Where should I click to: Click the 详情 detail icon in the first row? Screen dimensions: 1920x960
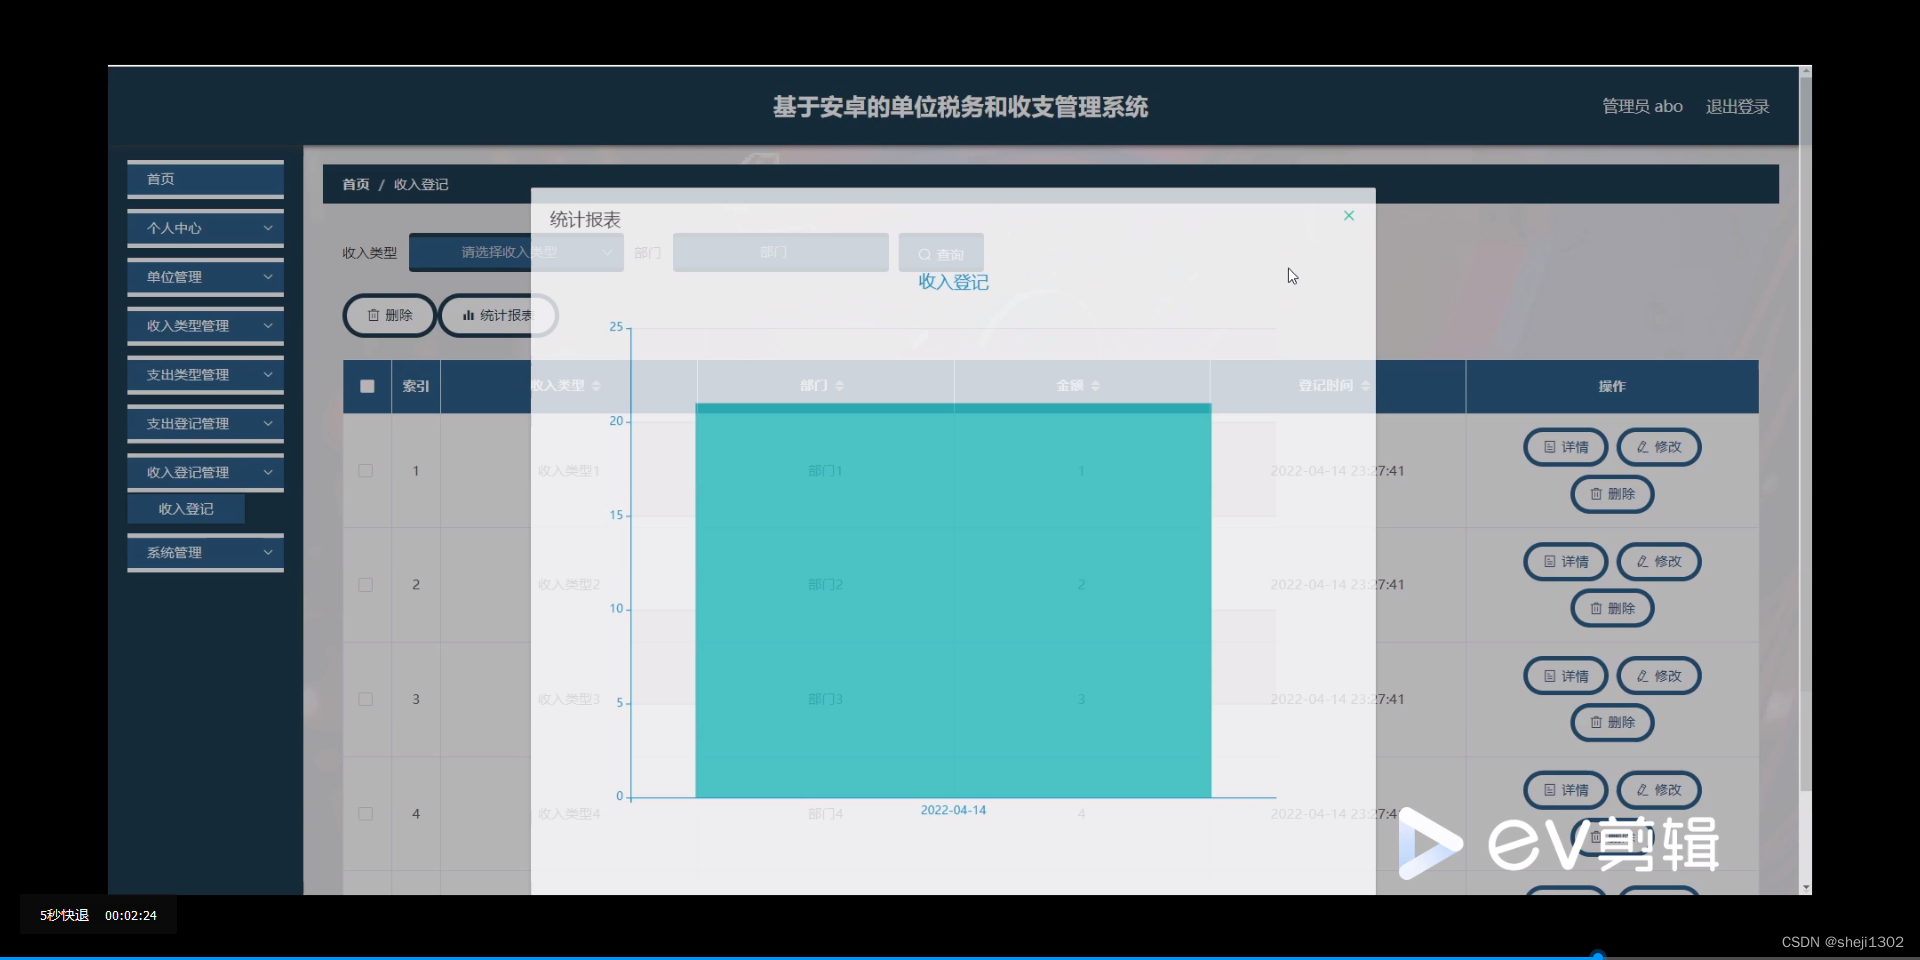coord(1547,447)
